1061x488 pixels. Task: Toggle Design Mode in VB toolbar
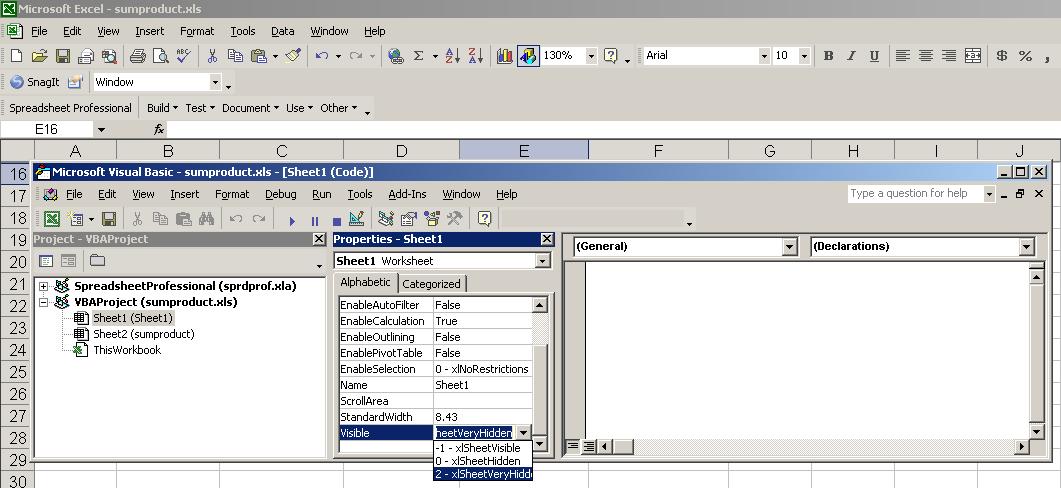(x=357, y=219)
